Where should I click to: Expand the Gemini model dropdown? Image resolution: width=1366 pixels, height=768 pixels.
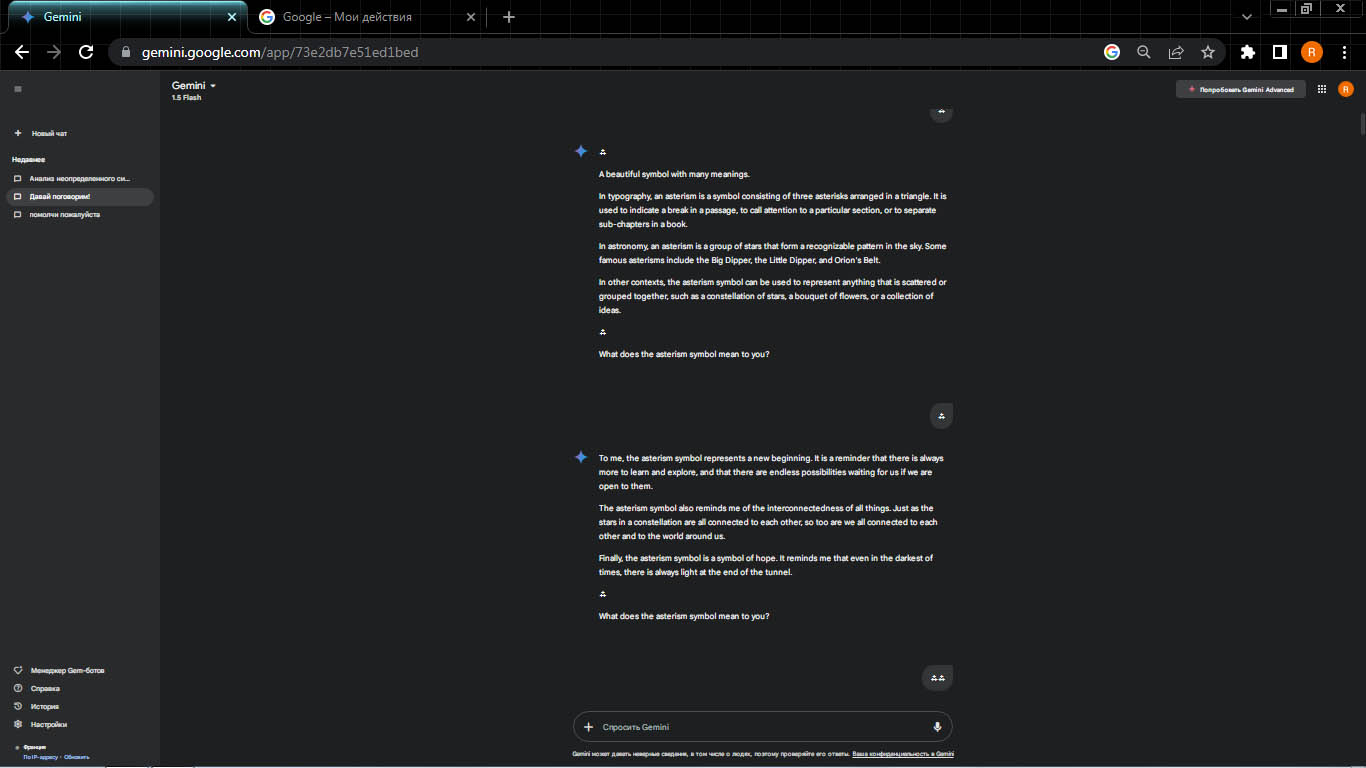click(194, 86)
